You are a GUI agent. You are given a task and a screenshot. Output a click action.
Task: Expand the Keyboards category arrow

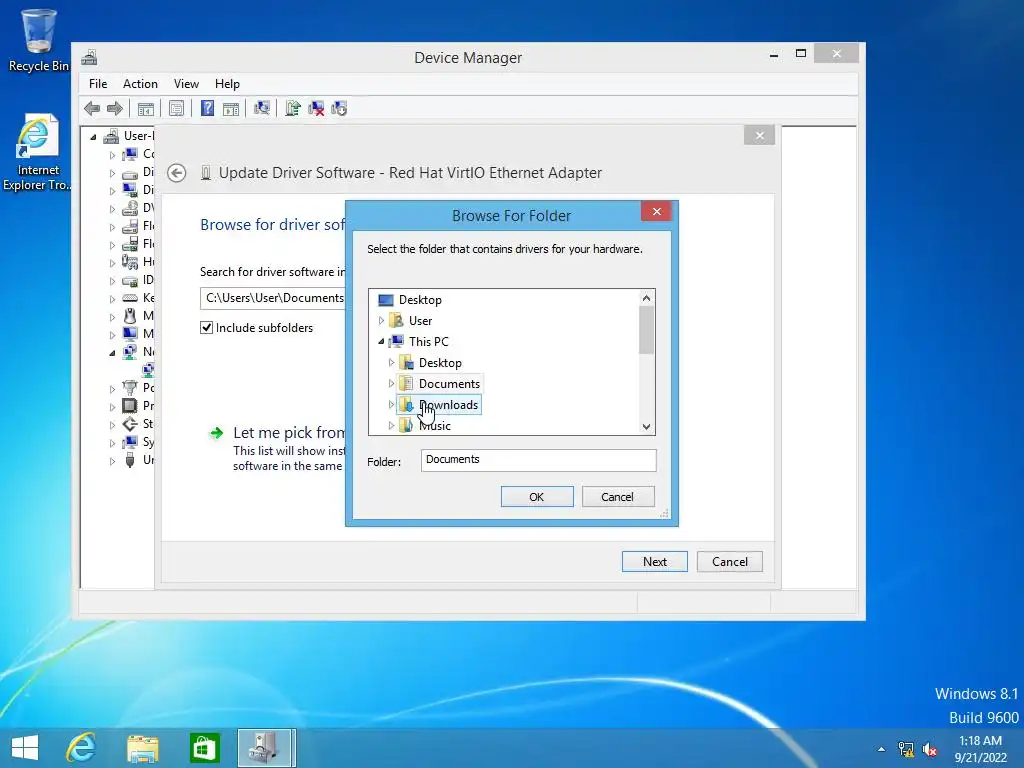(112, 298)
